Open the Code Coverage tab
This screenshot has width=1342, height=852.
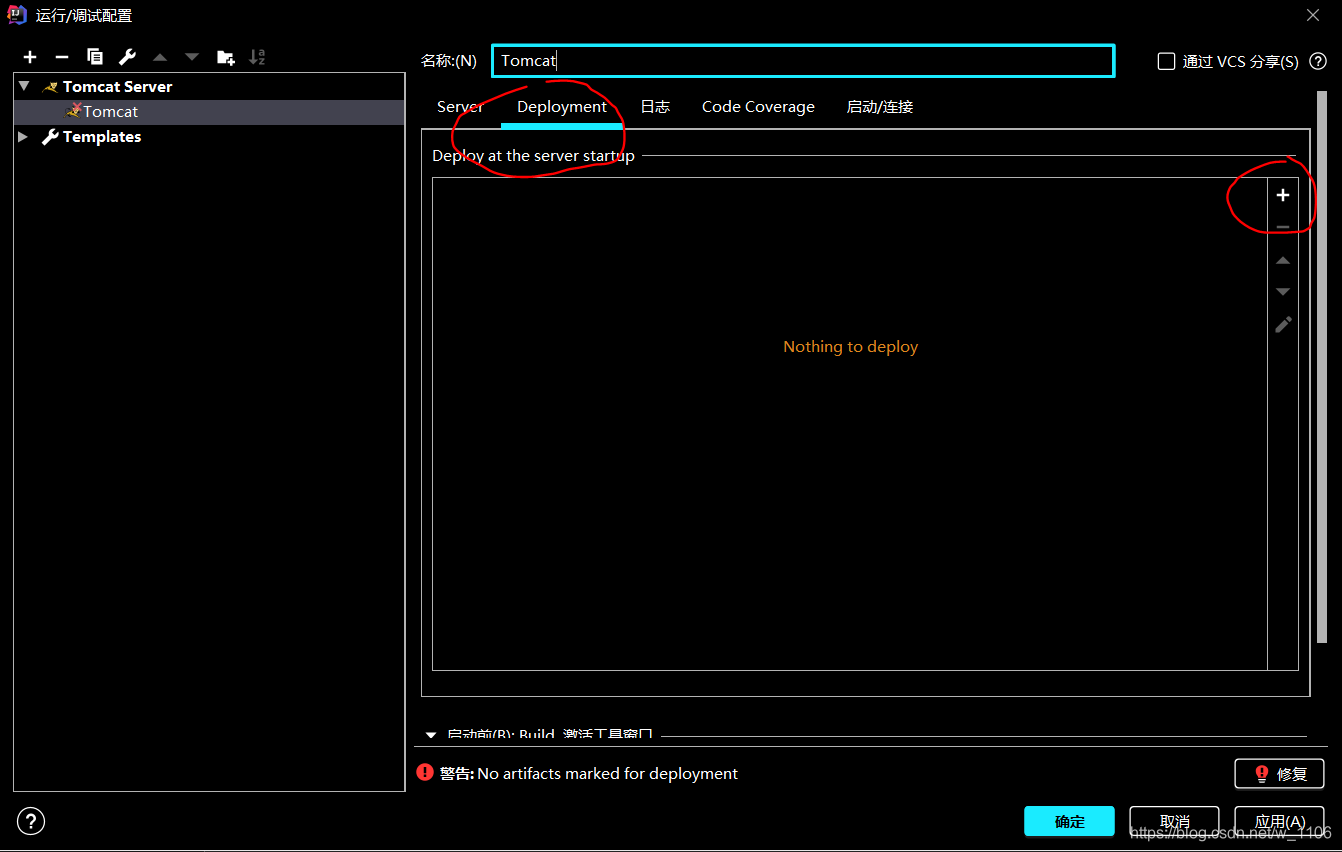758,106
